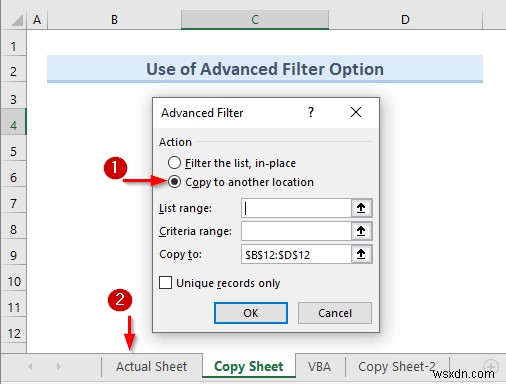Collapse dialog using Criteria range selector icon
The width and height of the screenshot is (506, 384).
361,231
